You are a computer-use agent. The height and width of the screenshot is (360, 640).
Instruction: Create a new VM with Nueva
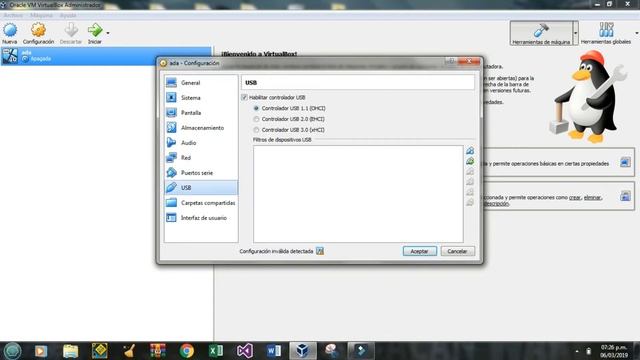click(10, 33)
